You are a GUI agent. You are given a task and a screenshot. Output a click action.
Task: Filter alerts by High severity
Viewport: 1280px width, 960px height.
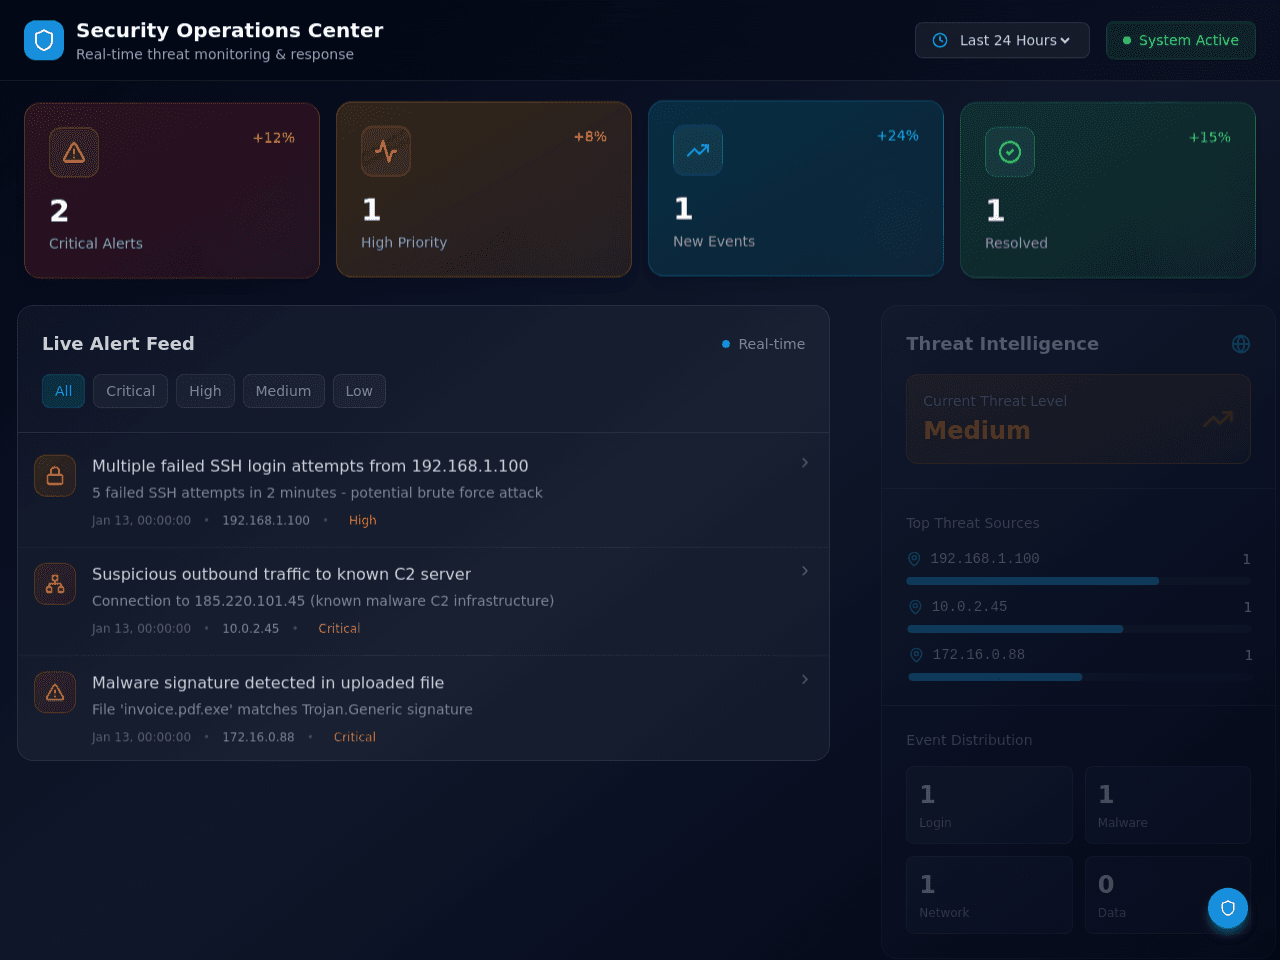[205, 391]
